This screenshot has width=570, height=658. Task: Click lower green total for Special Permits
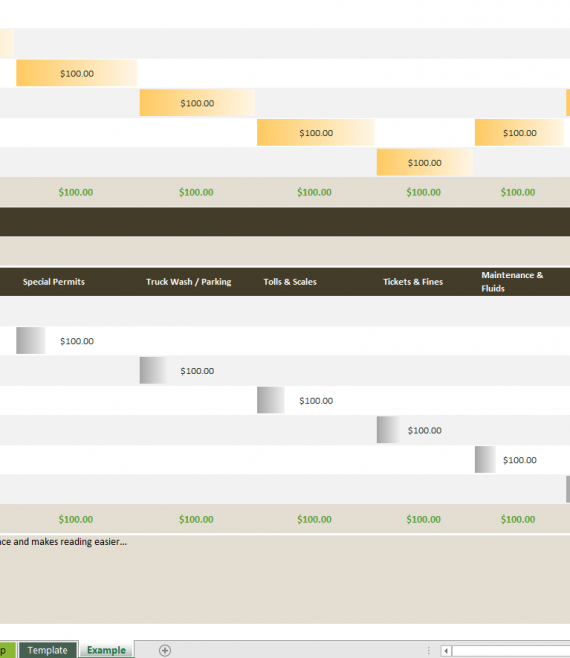coord(76,519)
